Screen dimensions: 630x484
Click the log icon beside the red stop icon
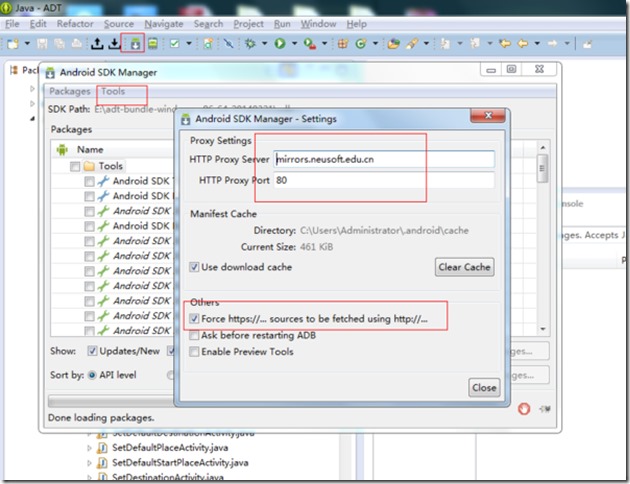(x=545, y=409)
